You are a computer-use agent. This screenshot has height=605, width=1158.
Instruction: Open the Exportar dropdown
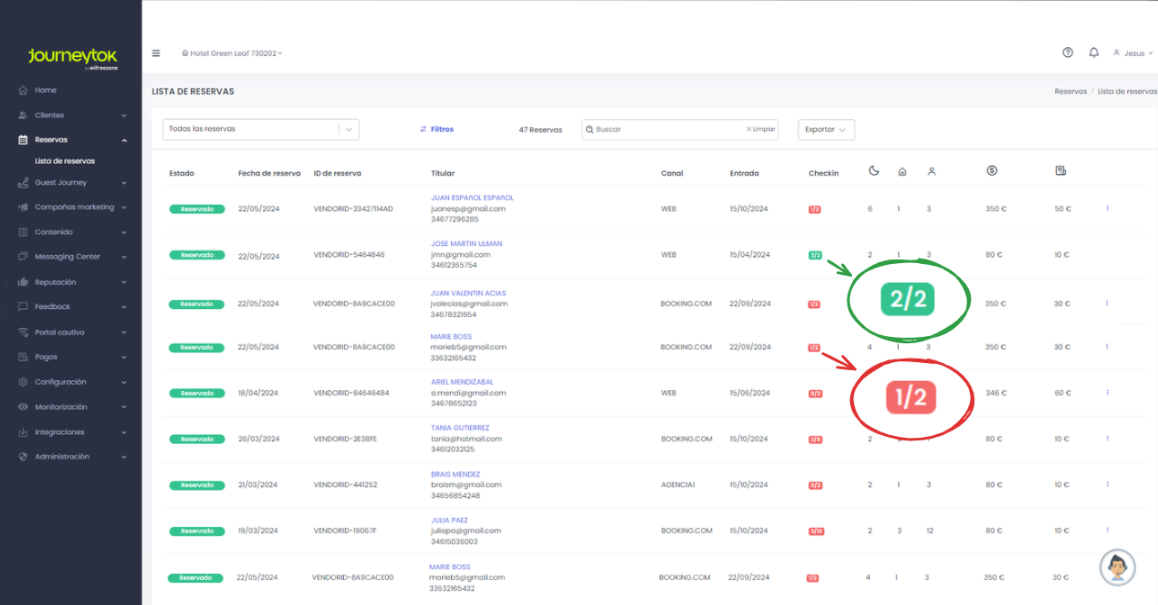click(825, 130)
